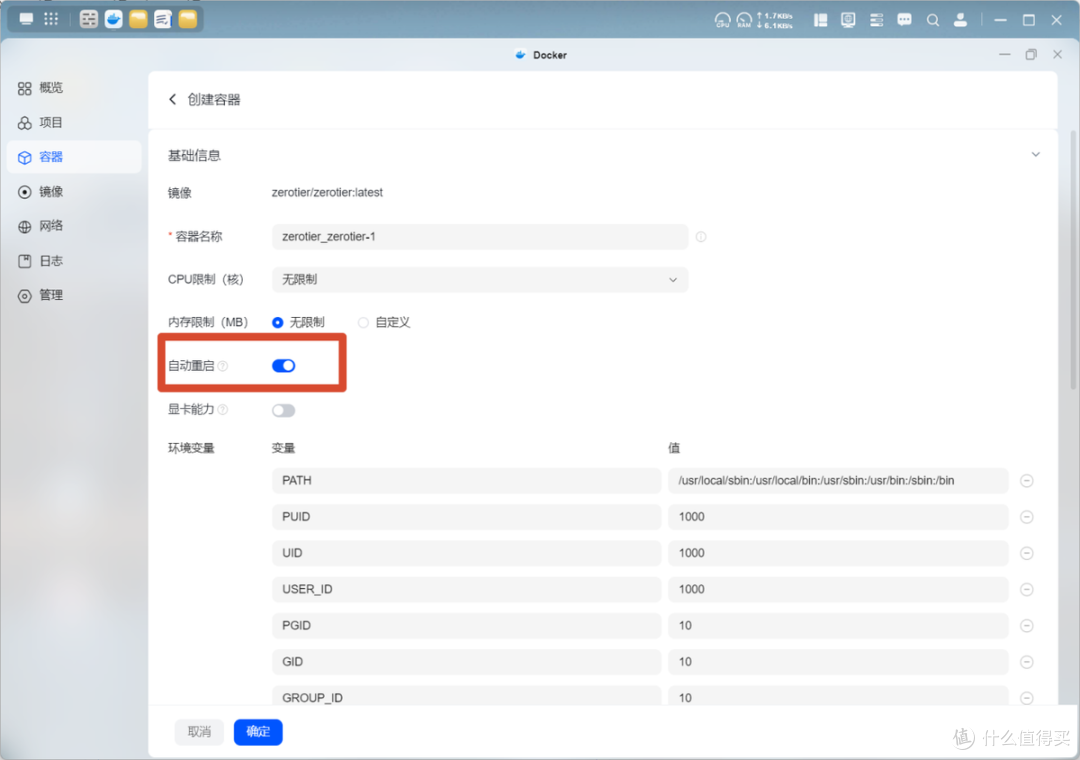The width and height of the screenshot is (1080, 760).
Task: Edit the GID value field
Action: tap(838, 661)
